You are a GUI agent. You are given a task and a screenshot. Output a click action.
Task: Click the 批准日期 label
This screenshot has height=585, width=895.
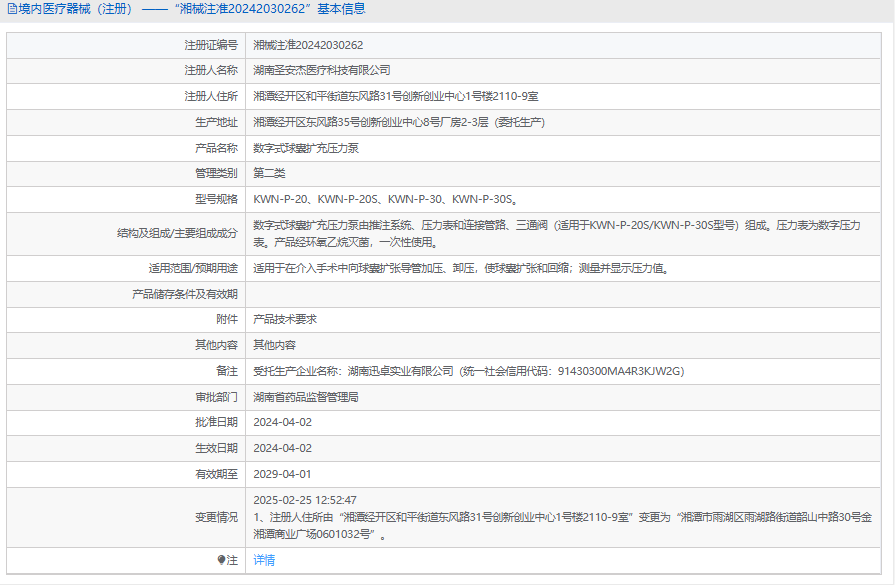click(x=216, y=422)
